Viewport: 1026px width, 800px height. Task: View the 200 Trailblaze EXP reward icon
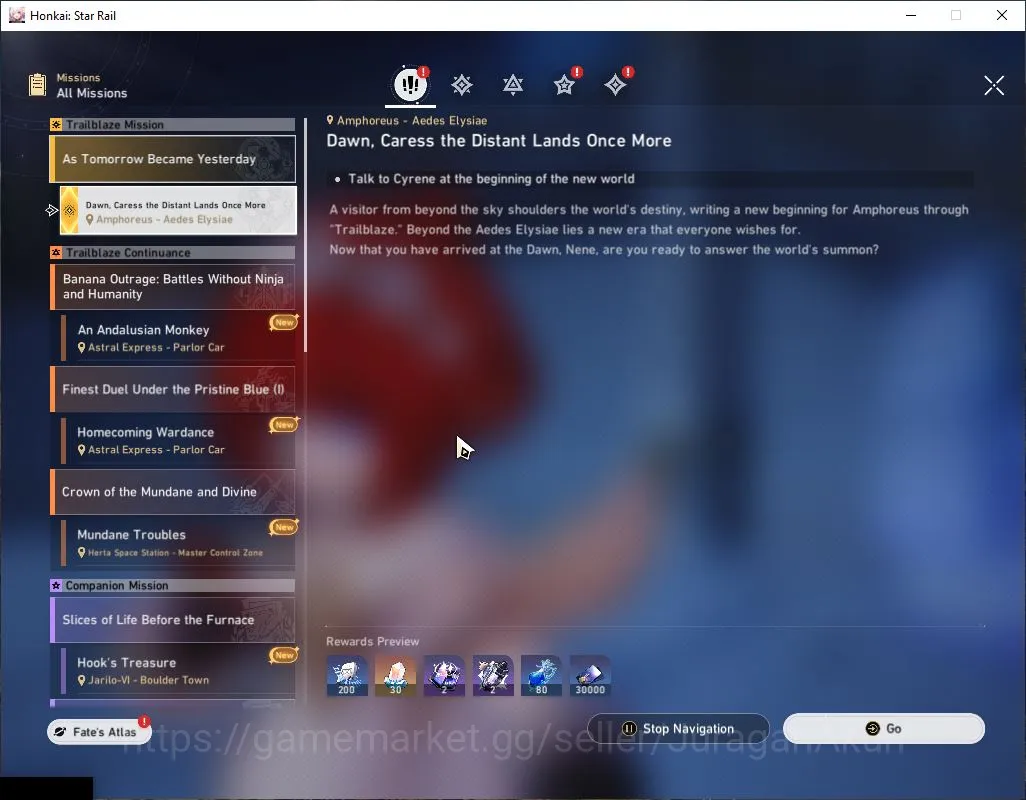[347, 676]
